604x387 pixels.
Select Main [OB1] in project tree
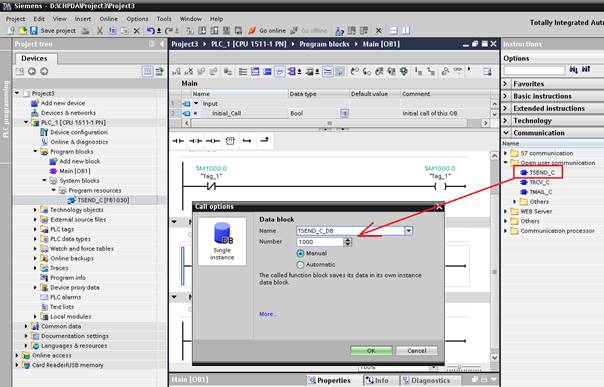[70, 171]
